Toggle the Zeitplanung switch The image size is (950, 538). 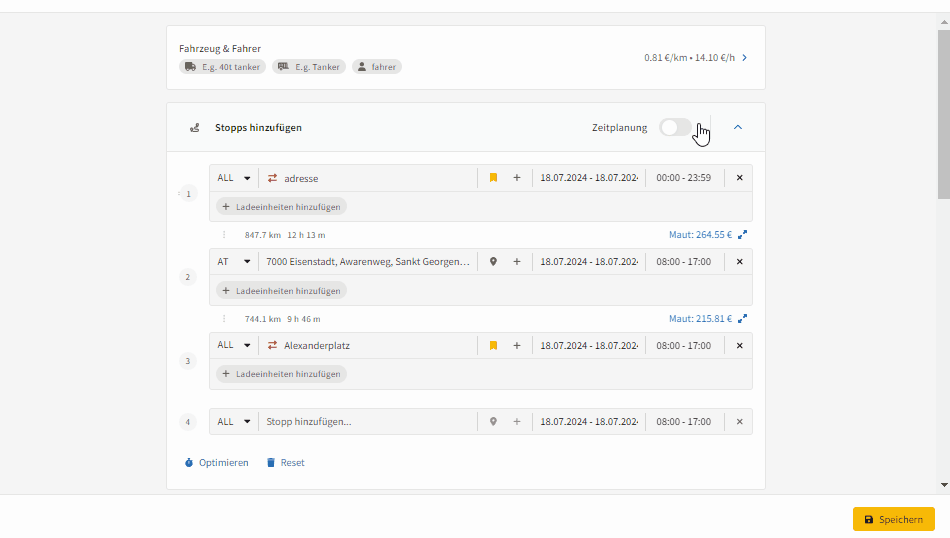click(x=675, y=128)
